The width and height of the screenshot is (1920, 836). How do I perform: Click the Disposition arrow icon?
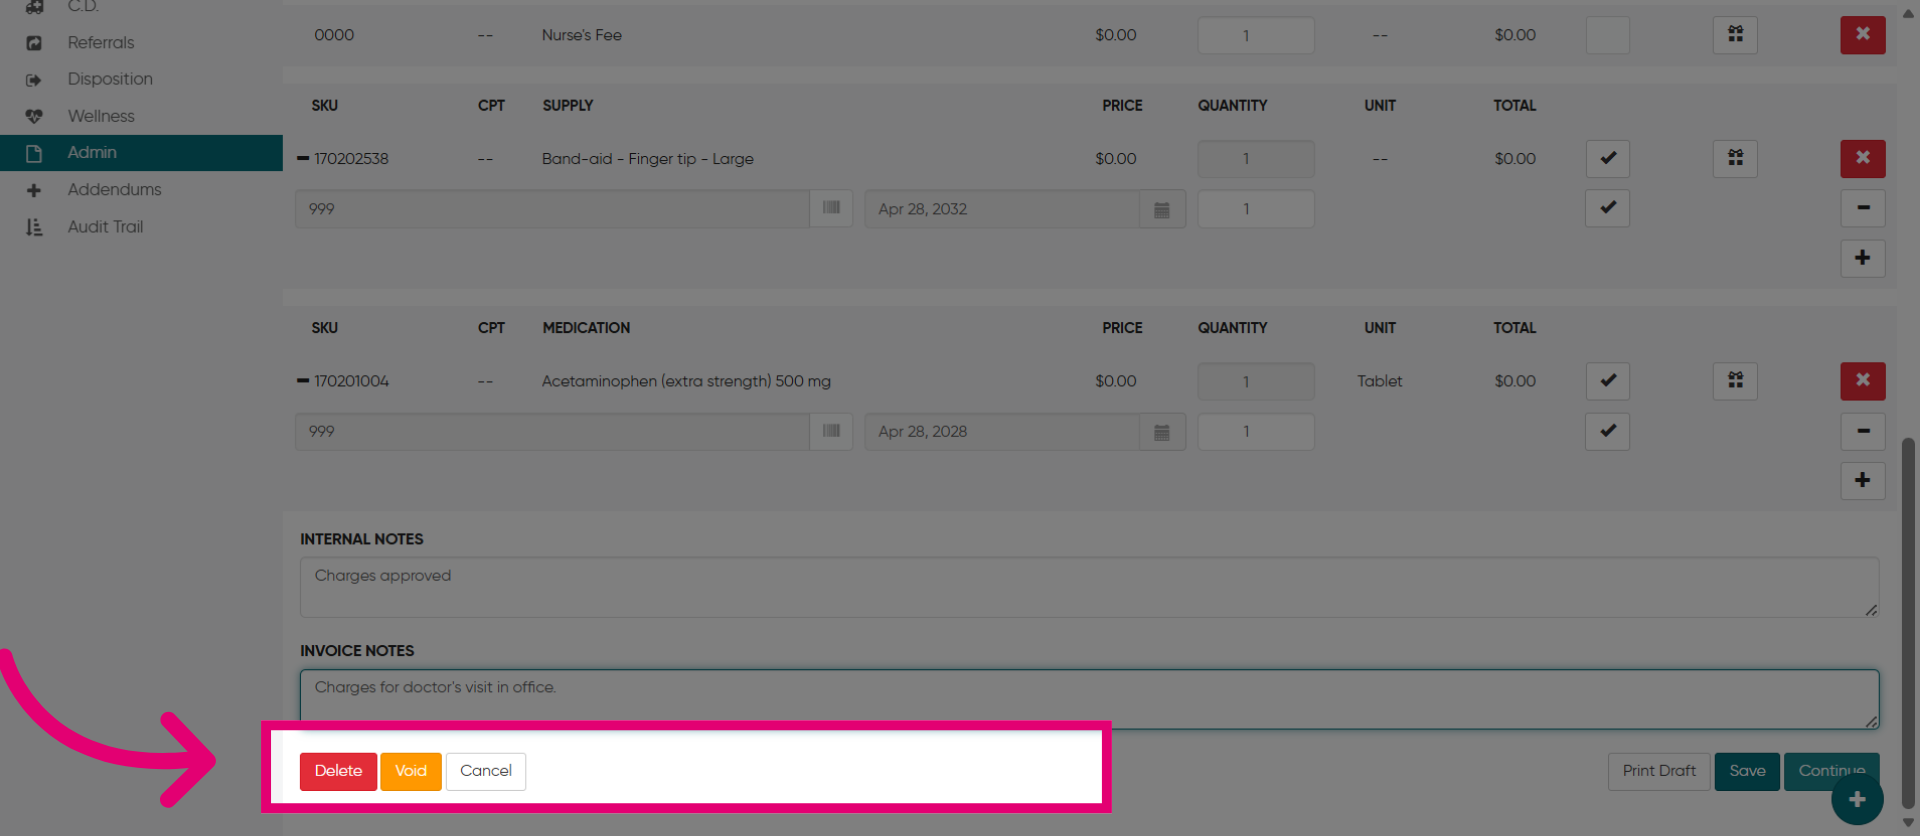pyautogui.click(x=34, y=80)
